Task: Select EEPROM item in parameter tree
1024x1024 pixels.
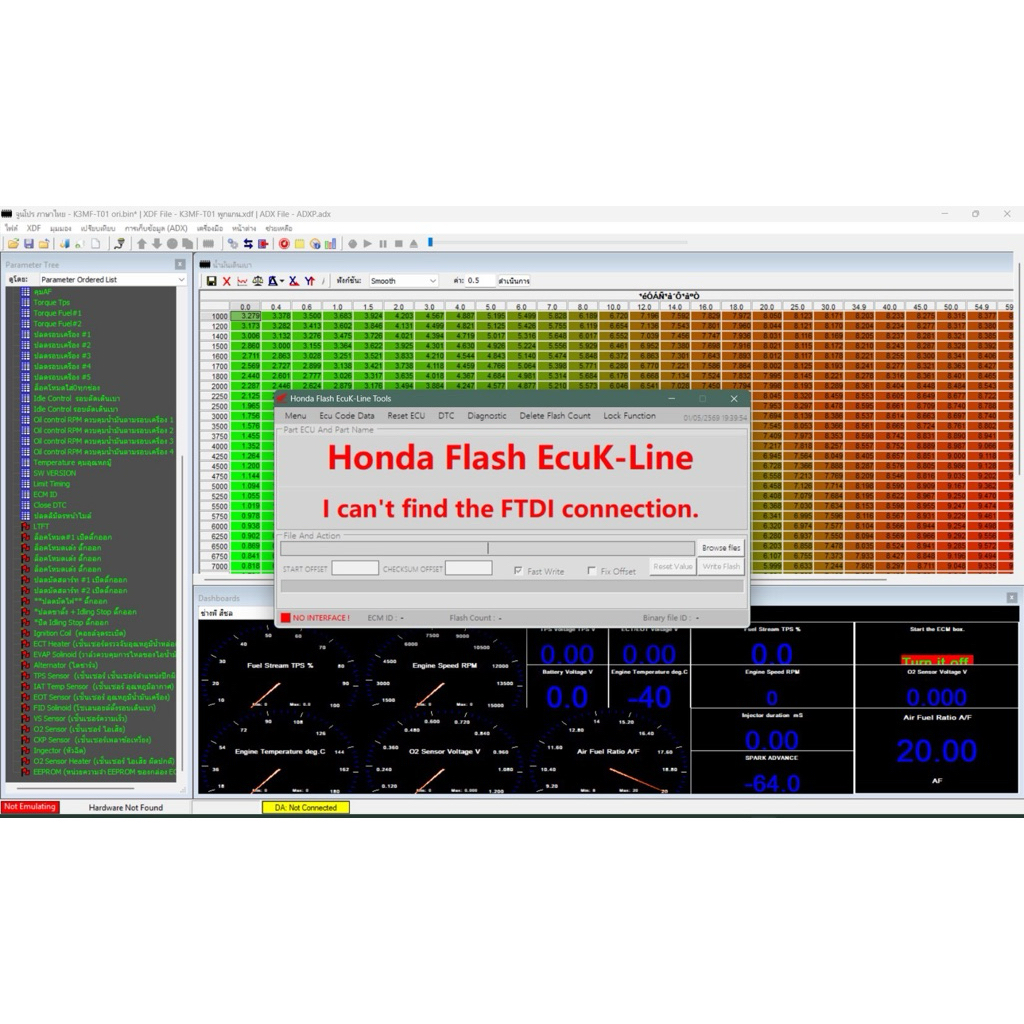Action: (x=104, y=772)
